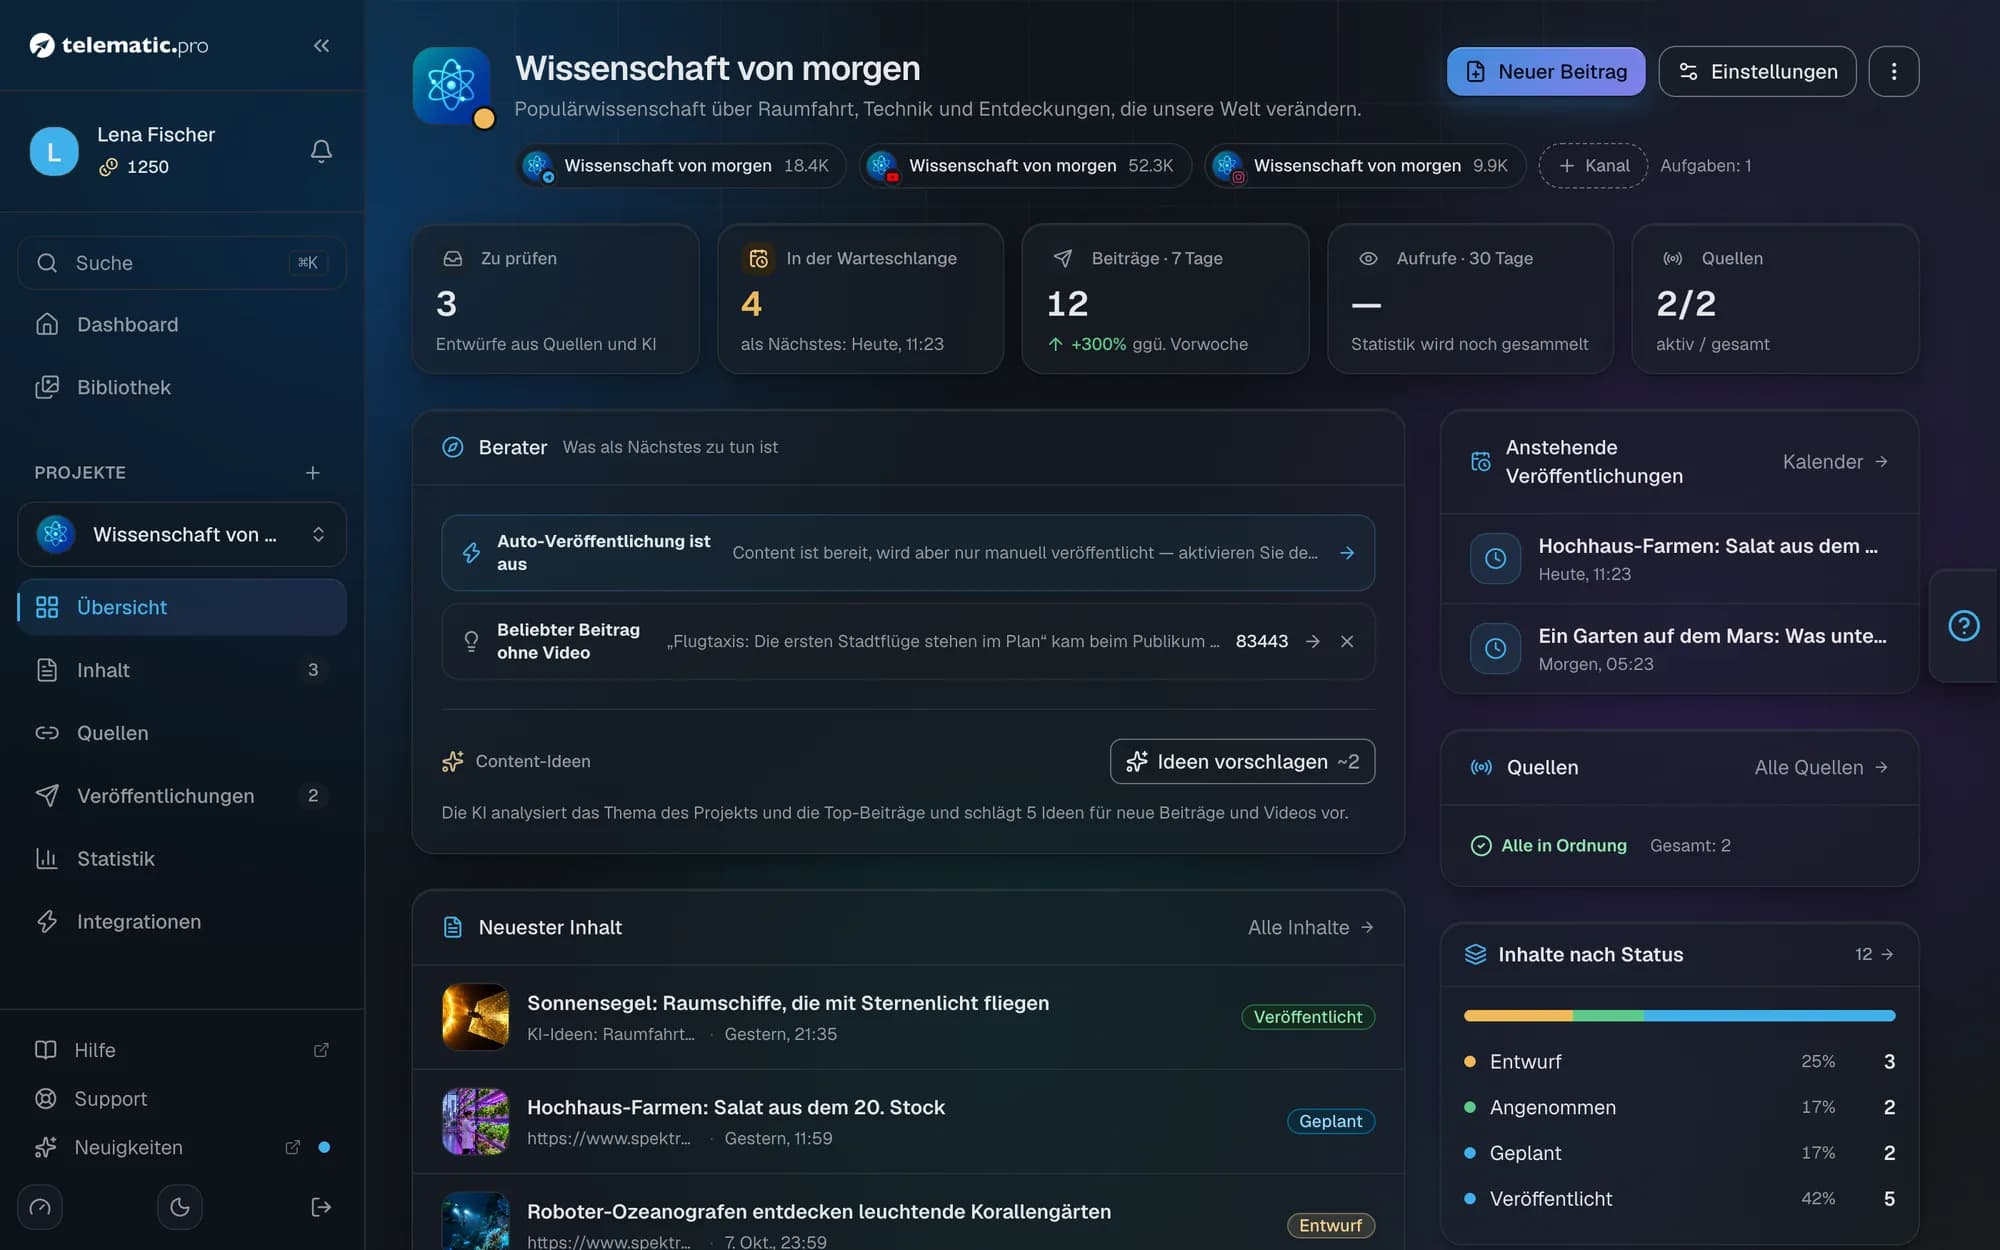
Task: Open the Zu prüfen stat card
Action: pos(555,299)
